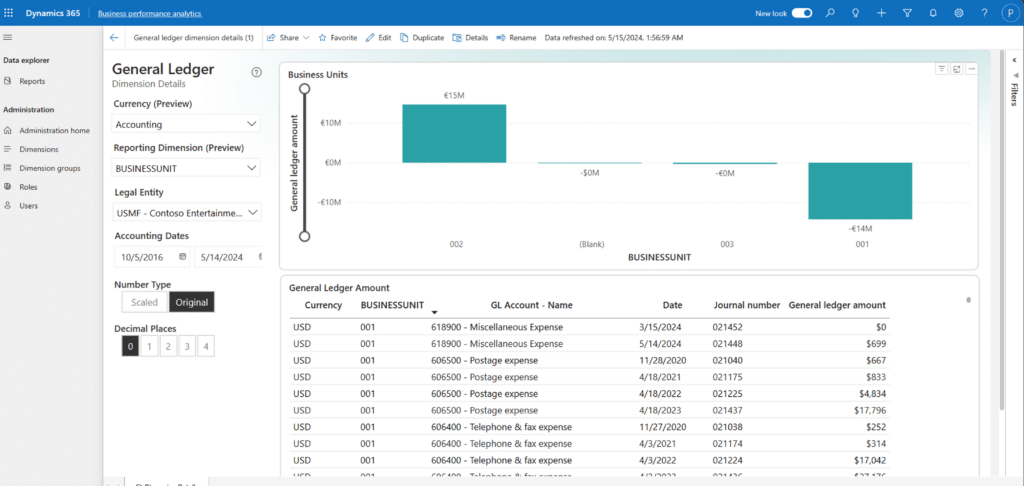The height and width of the screenshot is (486, 1024).
Task: Click the report vertical scrollbar
Action: 1002,230
